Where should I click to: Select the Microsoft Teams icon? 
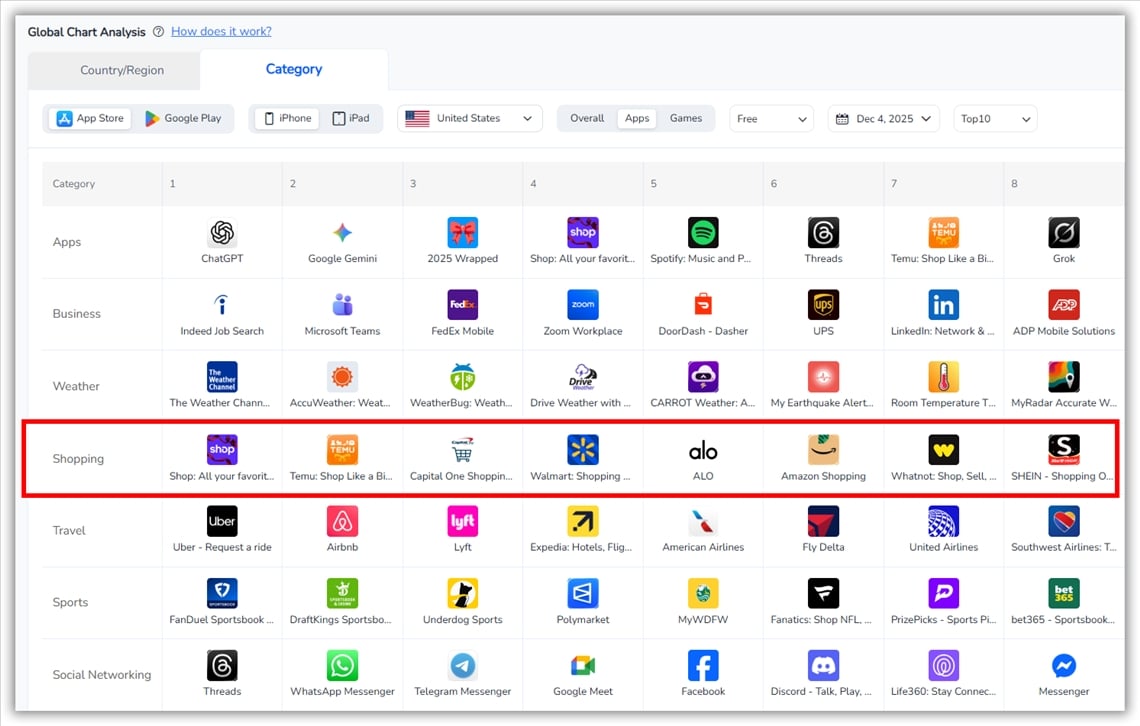(342, 305)
